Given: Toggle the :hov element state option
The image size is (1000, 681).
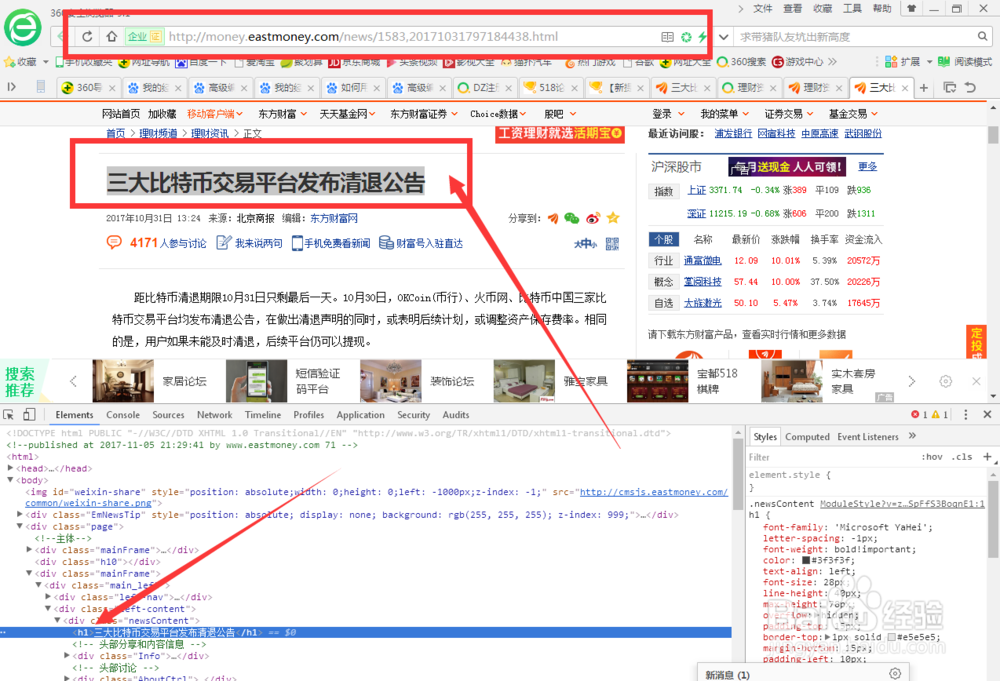Looking at the screenshot, I should (x=932, y=457).
